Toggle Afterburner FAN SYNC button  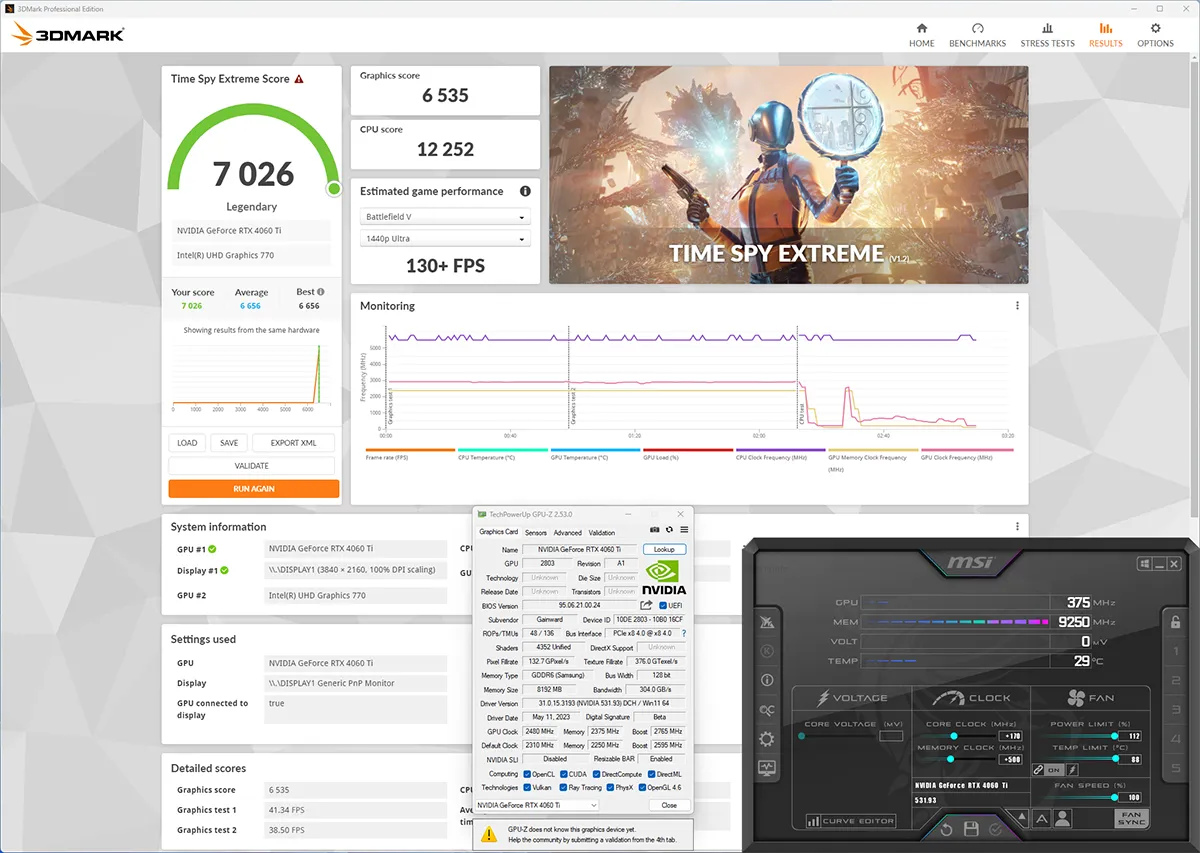1131,818
